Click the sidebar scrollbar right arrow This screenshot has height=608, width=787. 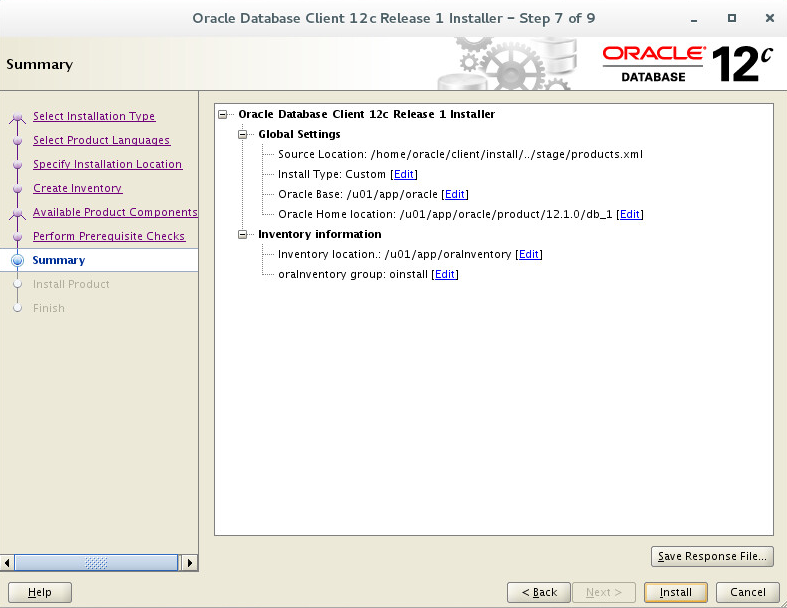coord(189,563)
